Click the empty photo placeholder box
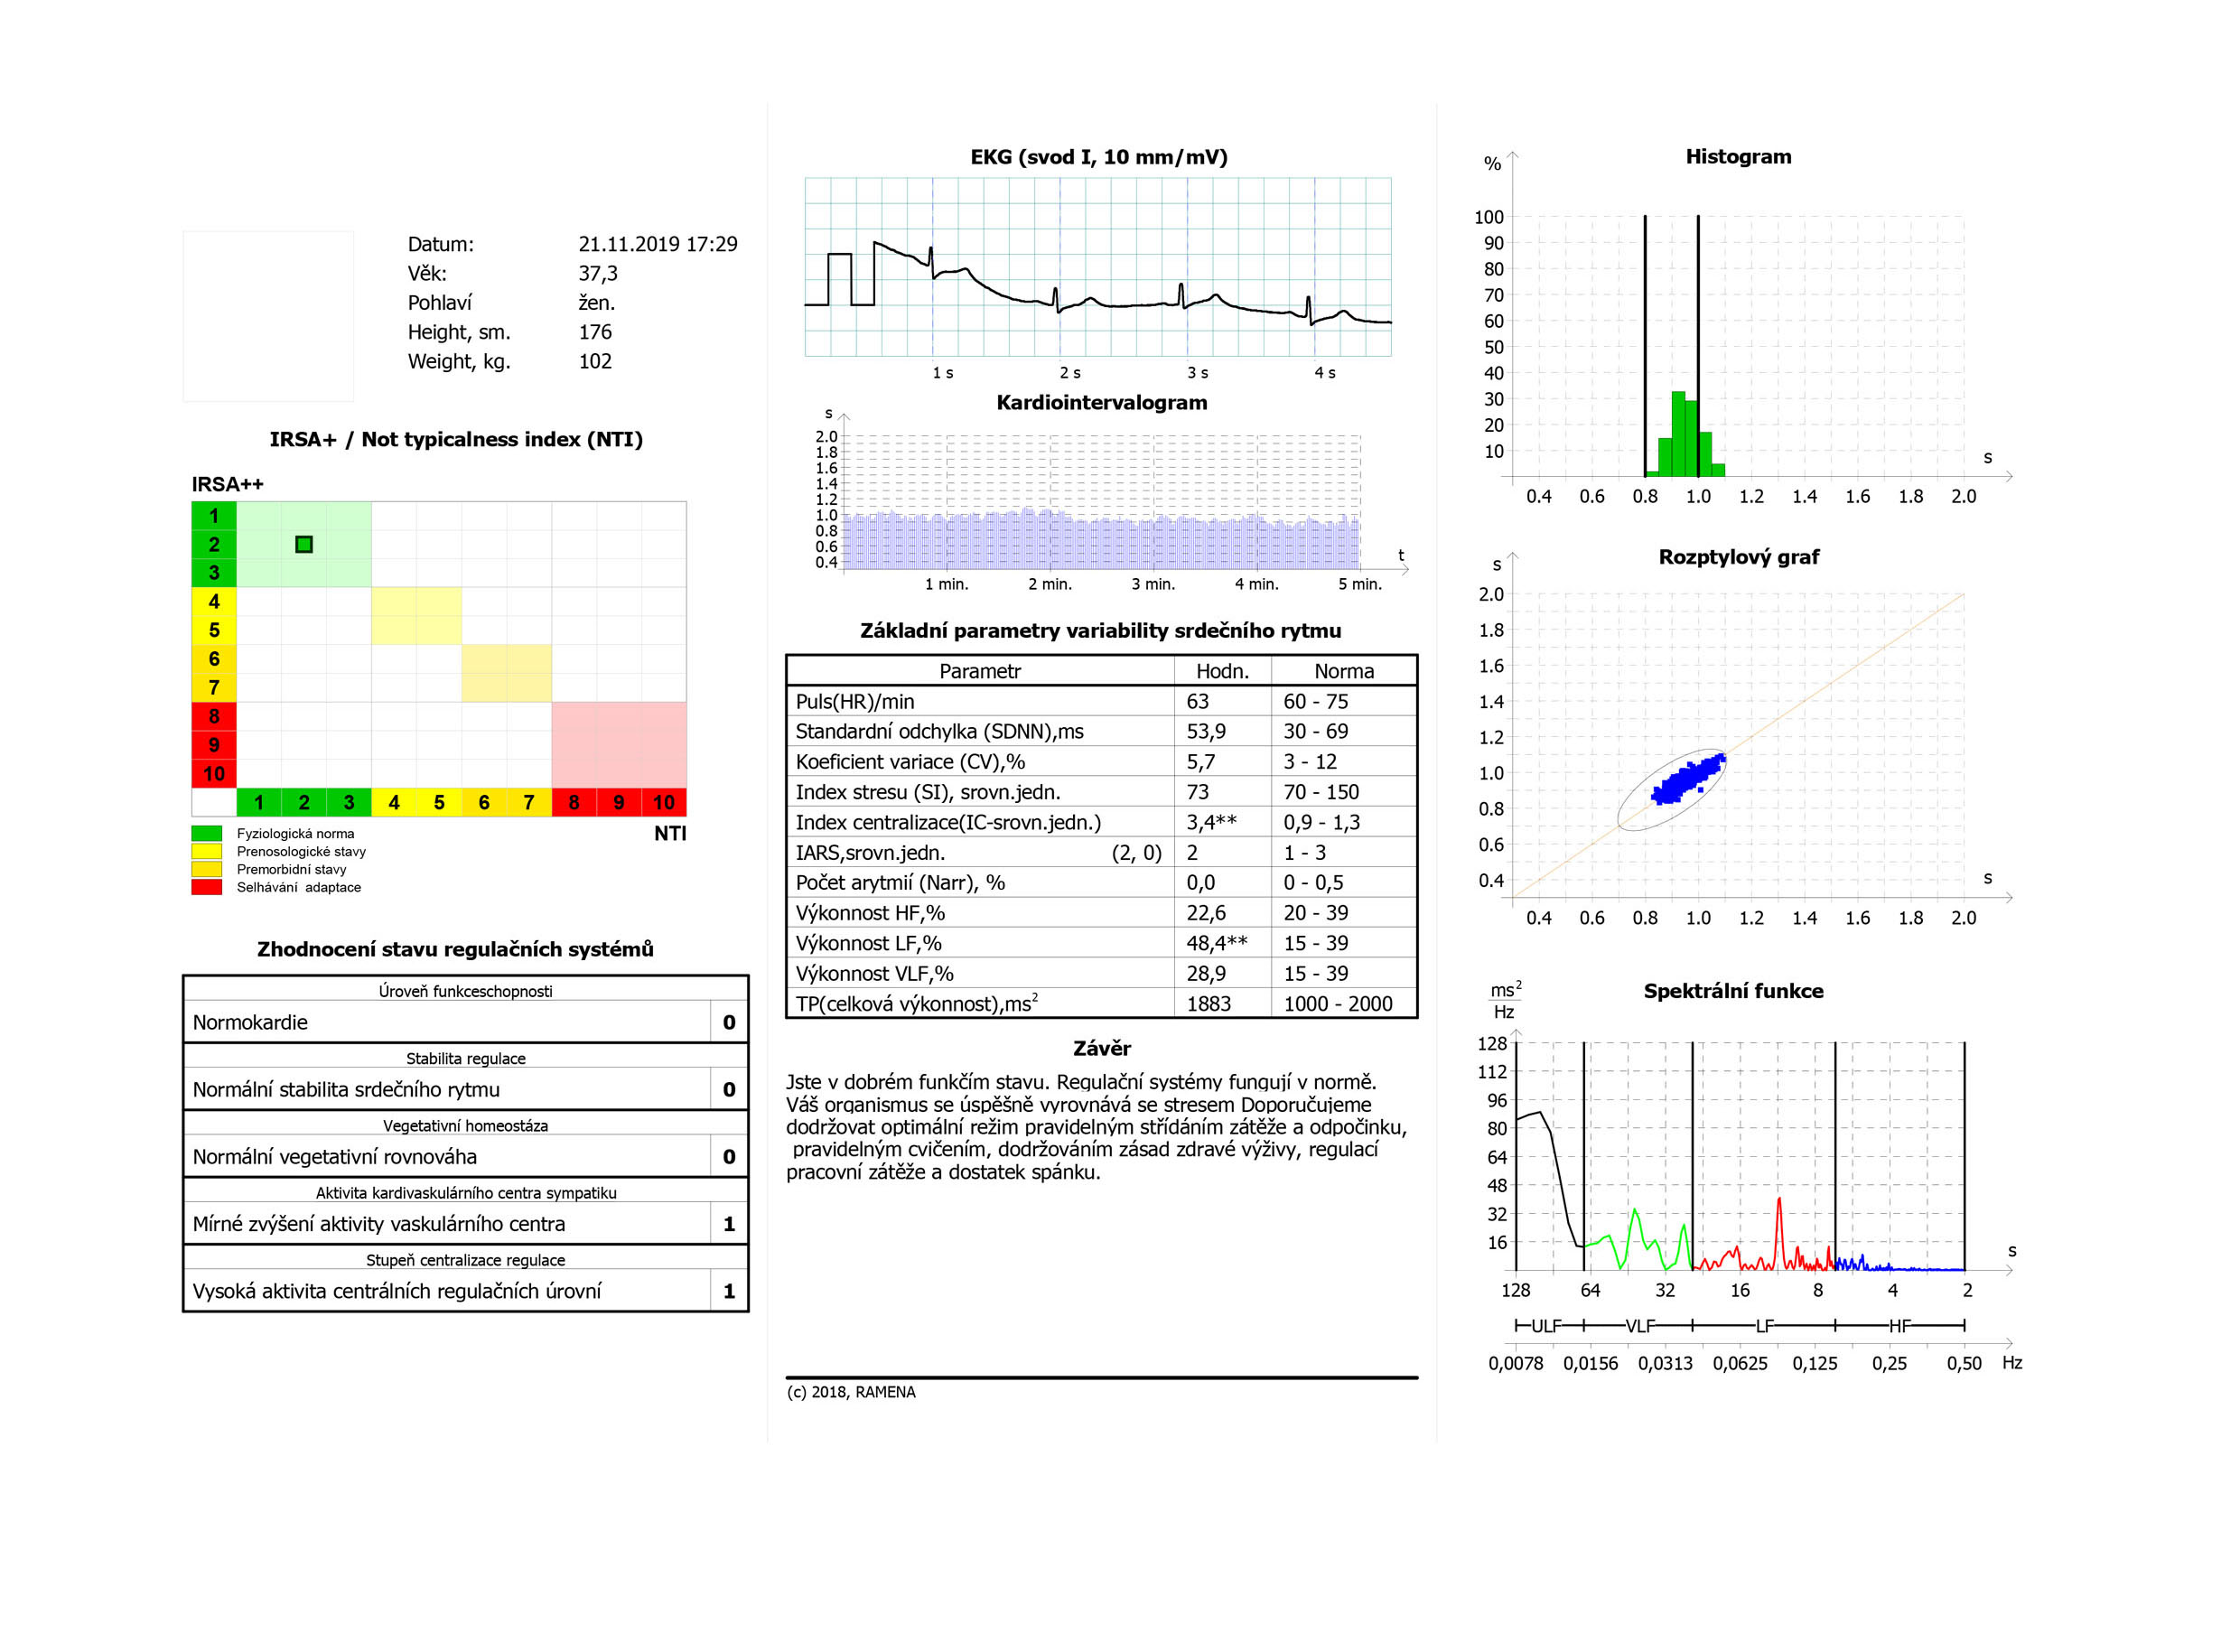The height and width of the screenshot is (1652, 2240). (268, 316)
